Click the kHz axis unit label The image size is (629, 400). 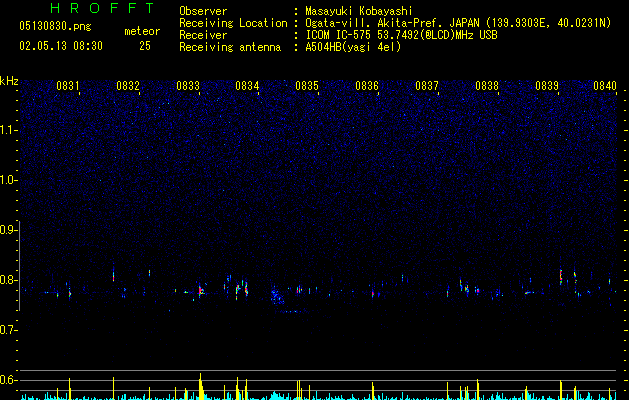(x=9, y=81)
